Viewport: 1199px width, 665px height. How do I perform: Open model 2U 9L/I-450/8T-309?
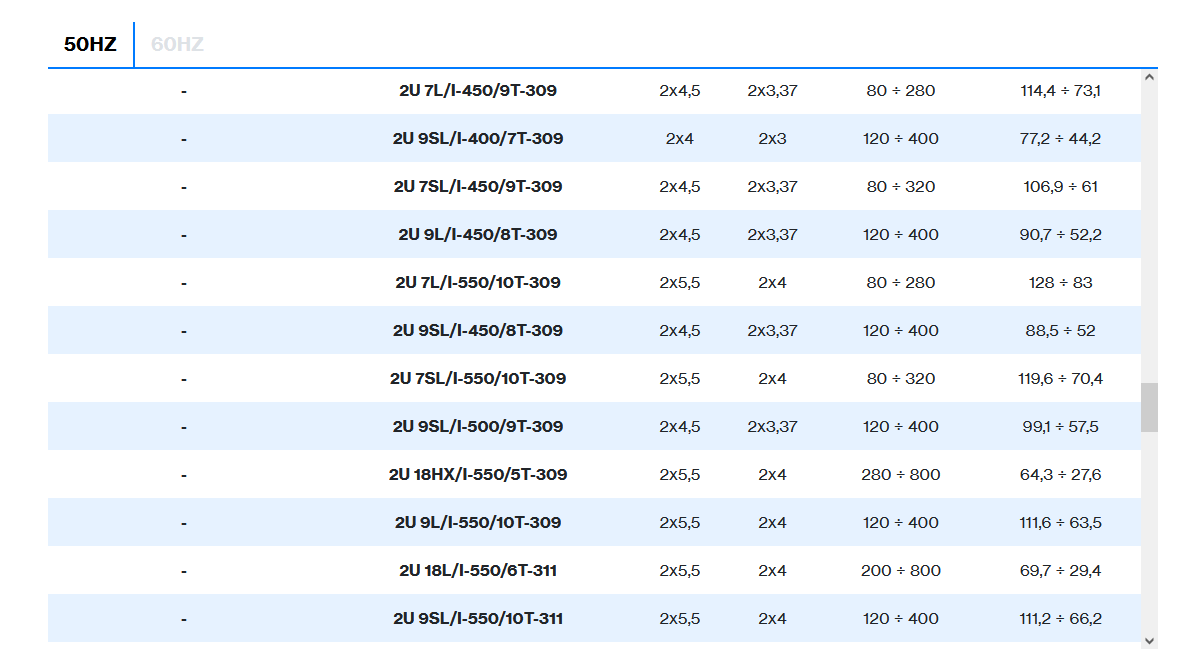(x=477, y=235)
